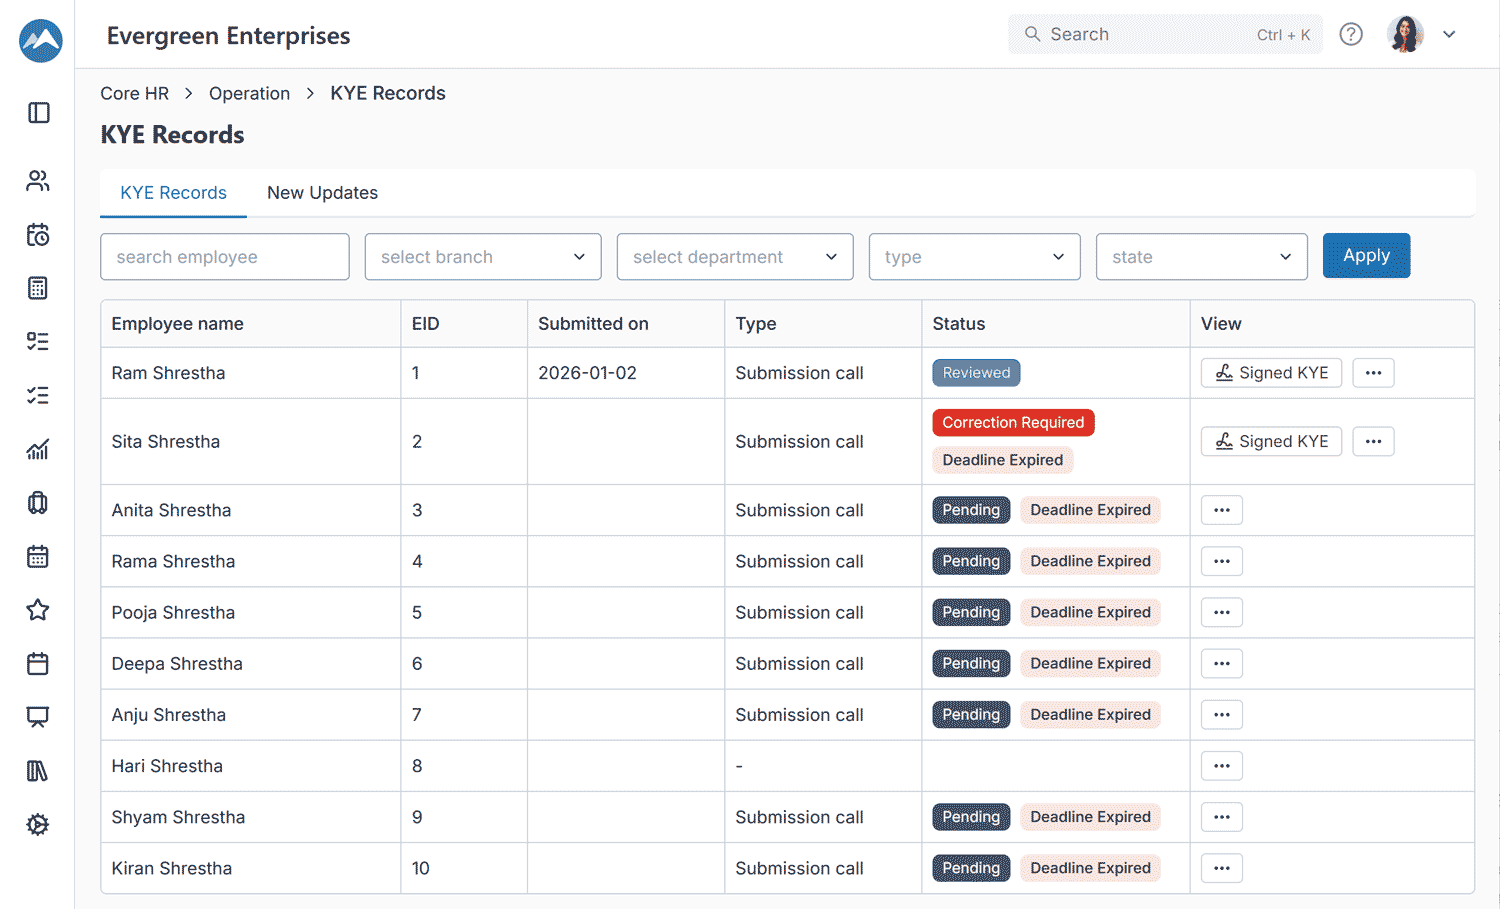The height and width of the screenshot is (909, 1500).
Task: Open the star icon in sidebar
Action: click(x=38, y=610)
